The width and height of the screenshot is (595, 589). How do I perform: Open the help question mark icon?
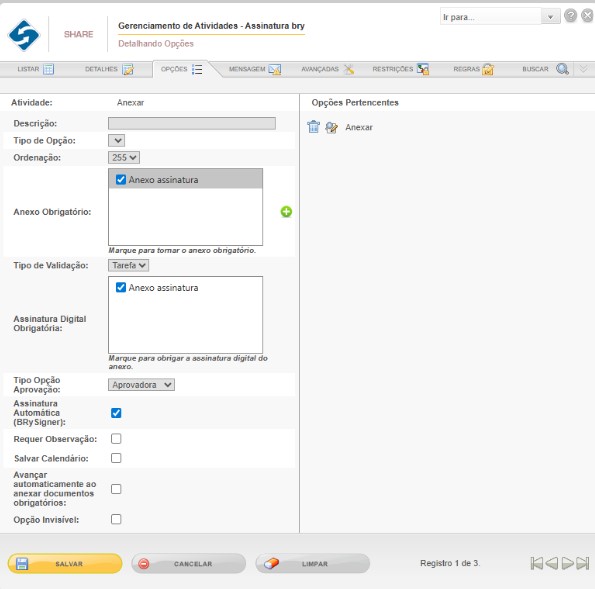(570, 16)
